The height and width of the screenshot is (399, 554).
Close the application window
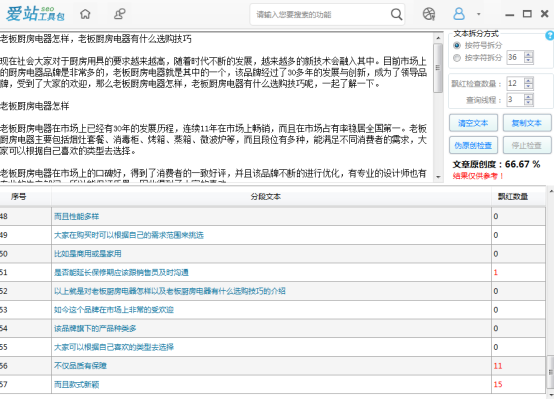click(x=545, y=14)
